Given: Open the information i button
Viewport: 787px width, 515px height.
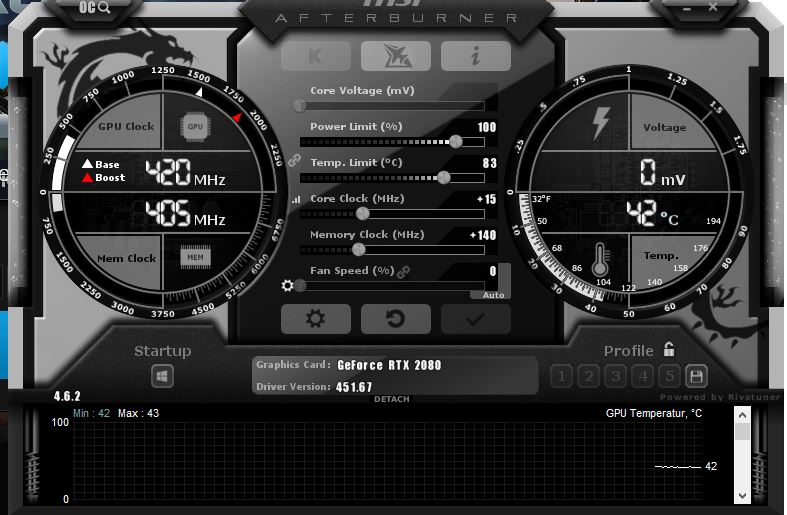Looking at the screenshot, I should pyautogui.click(x=476, y=56).
